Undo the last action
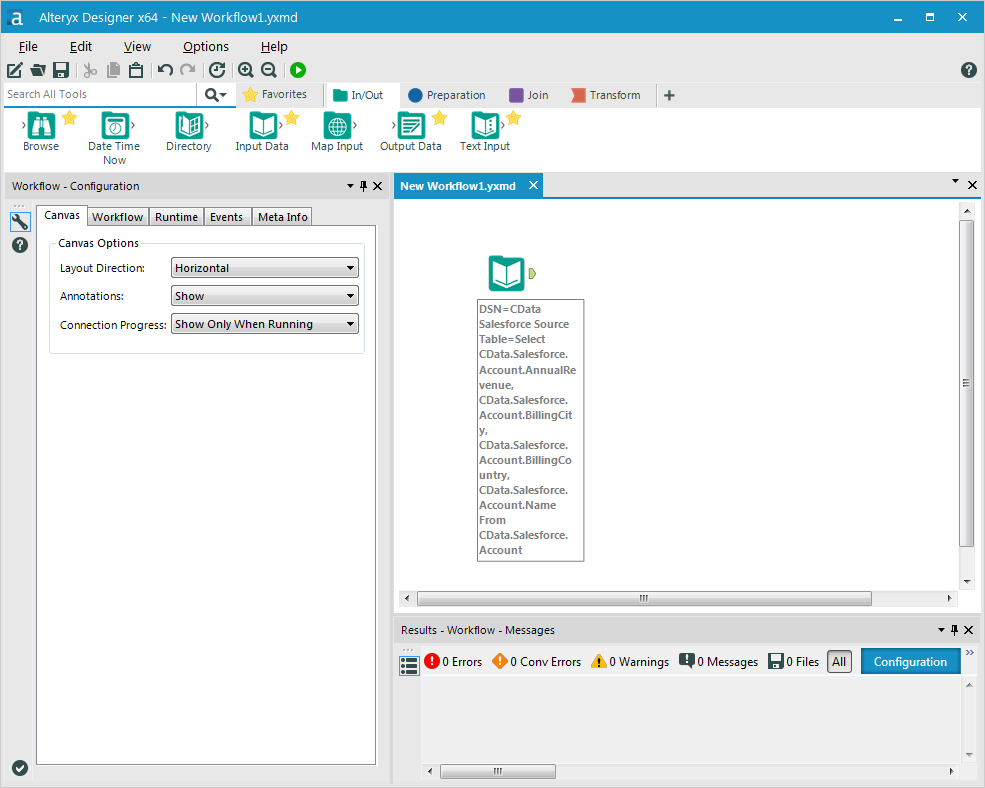 click(x=165, y=70)
